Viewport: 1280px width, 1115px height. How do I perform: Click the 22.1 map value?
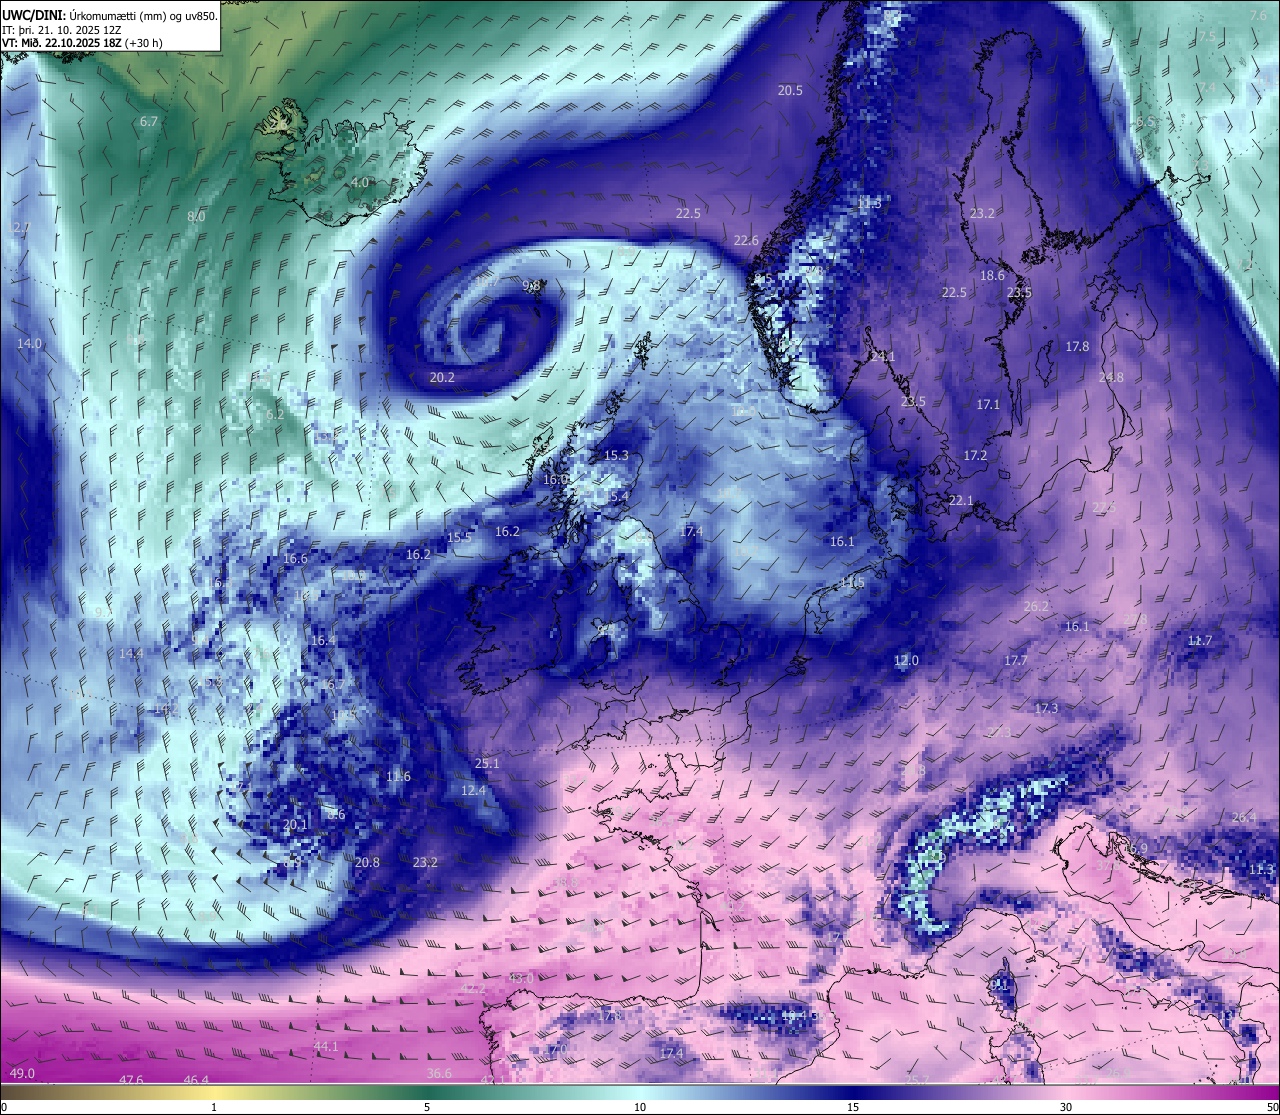point(960,500)
